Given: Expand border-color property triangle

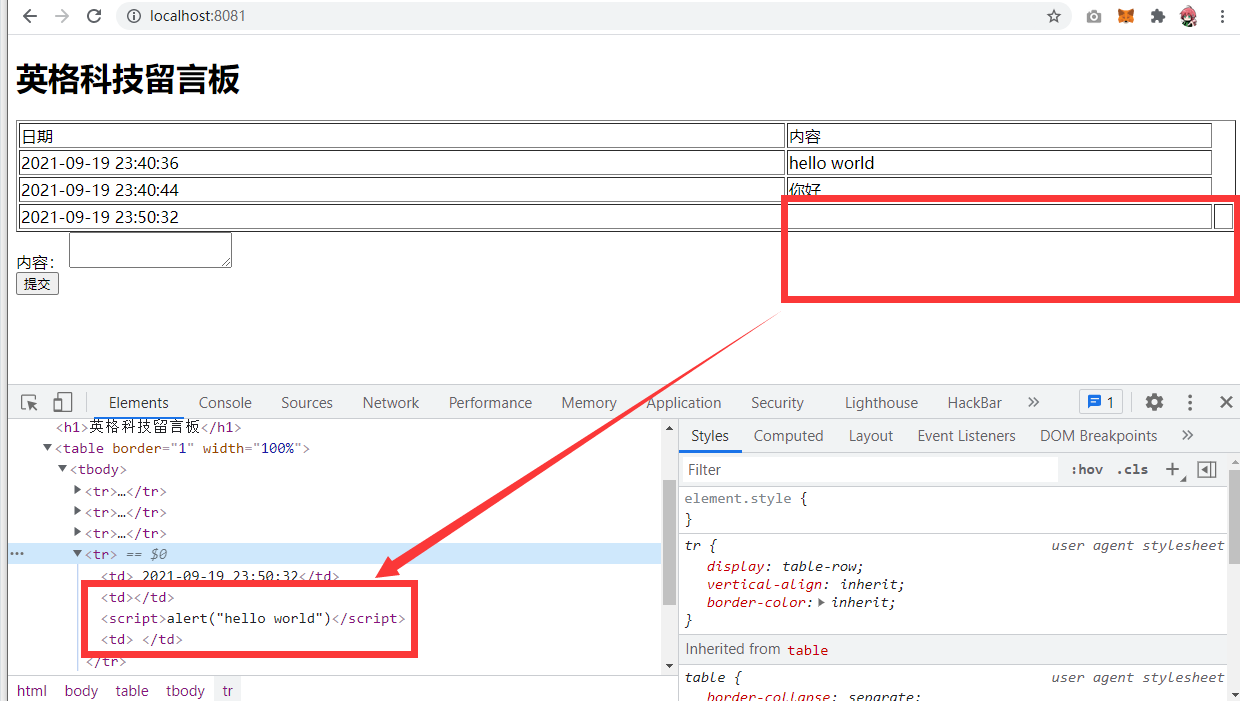Looking at the screenshot, I should 822,602.
